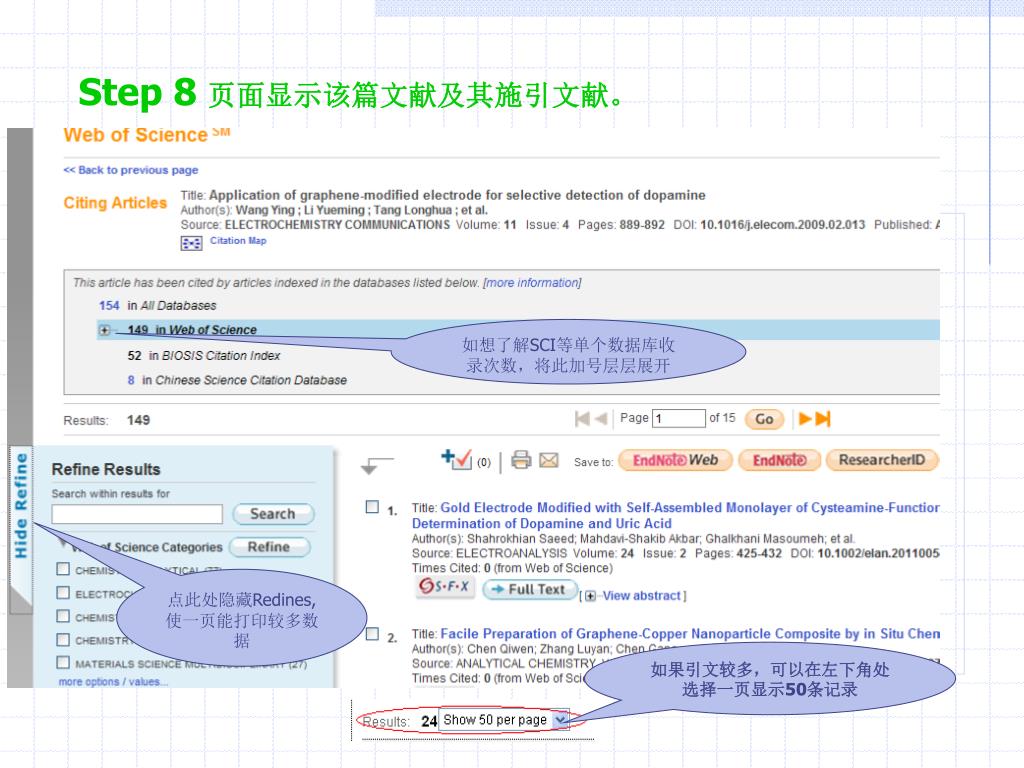
Task: Open the Citation Map icon
Action: (x=191, y=243)
